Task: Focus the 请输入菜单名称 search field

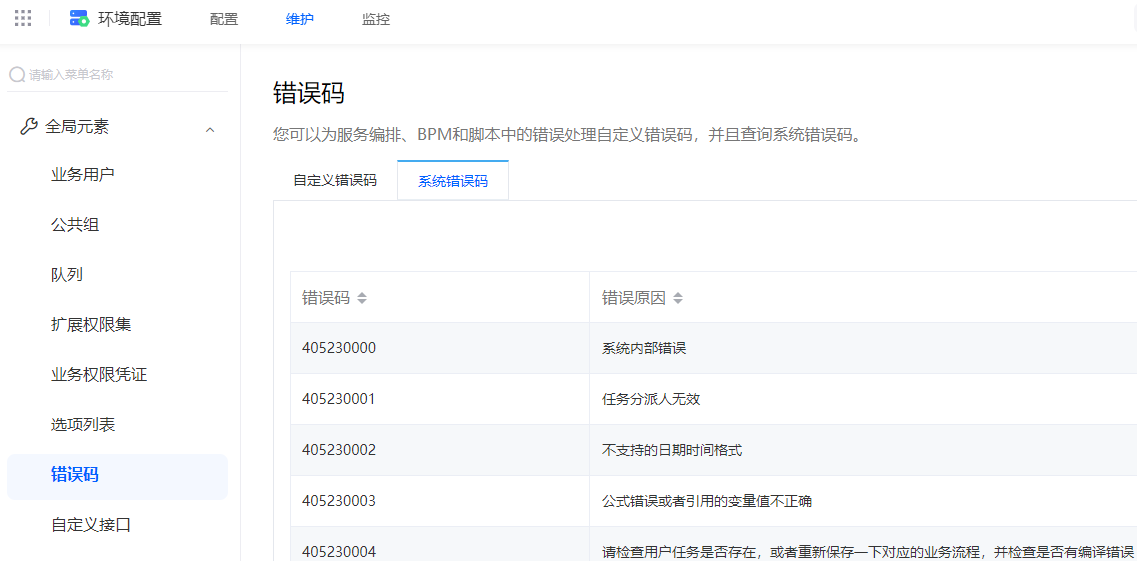Action: (x=120, y=74)
